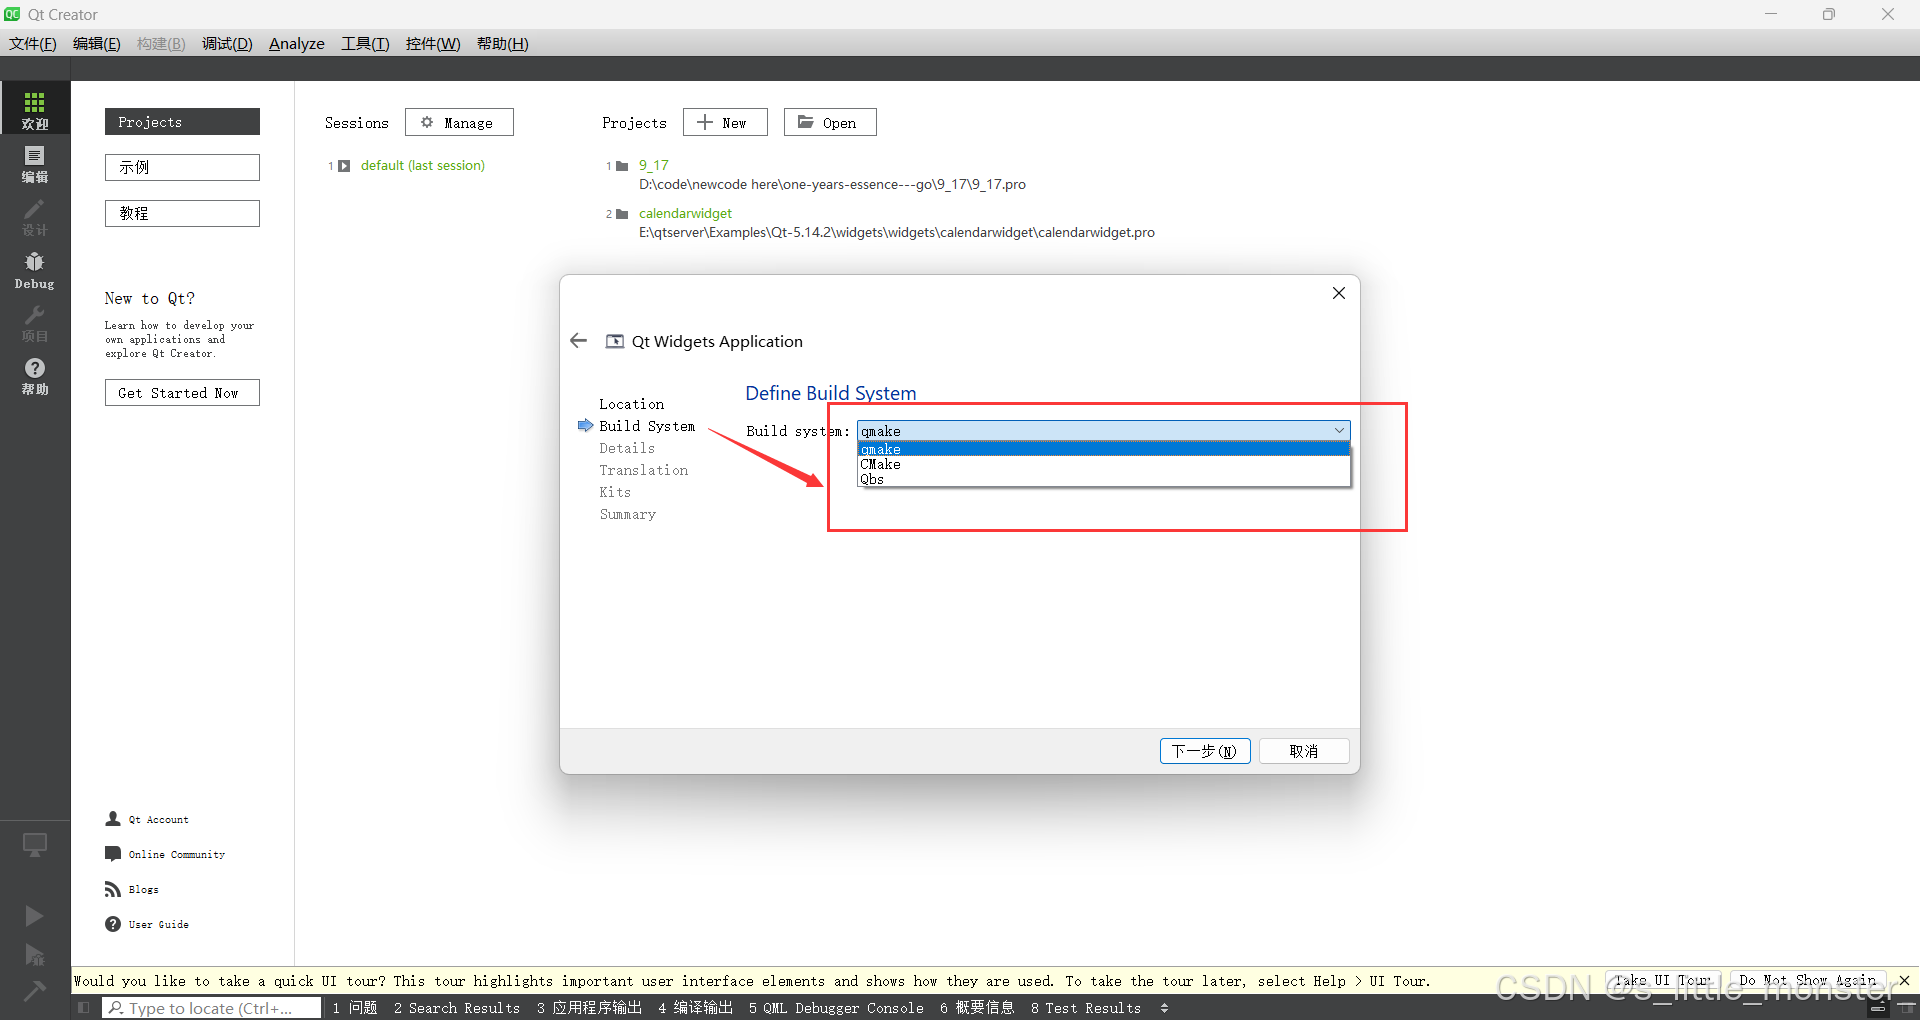This screenshot has width=1920, height=1020.
Task: Switch to Debug mode in the sidebar
Action: (35, 270)
